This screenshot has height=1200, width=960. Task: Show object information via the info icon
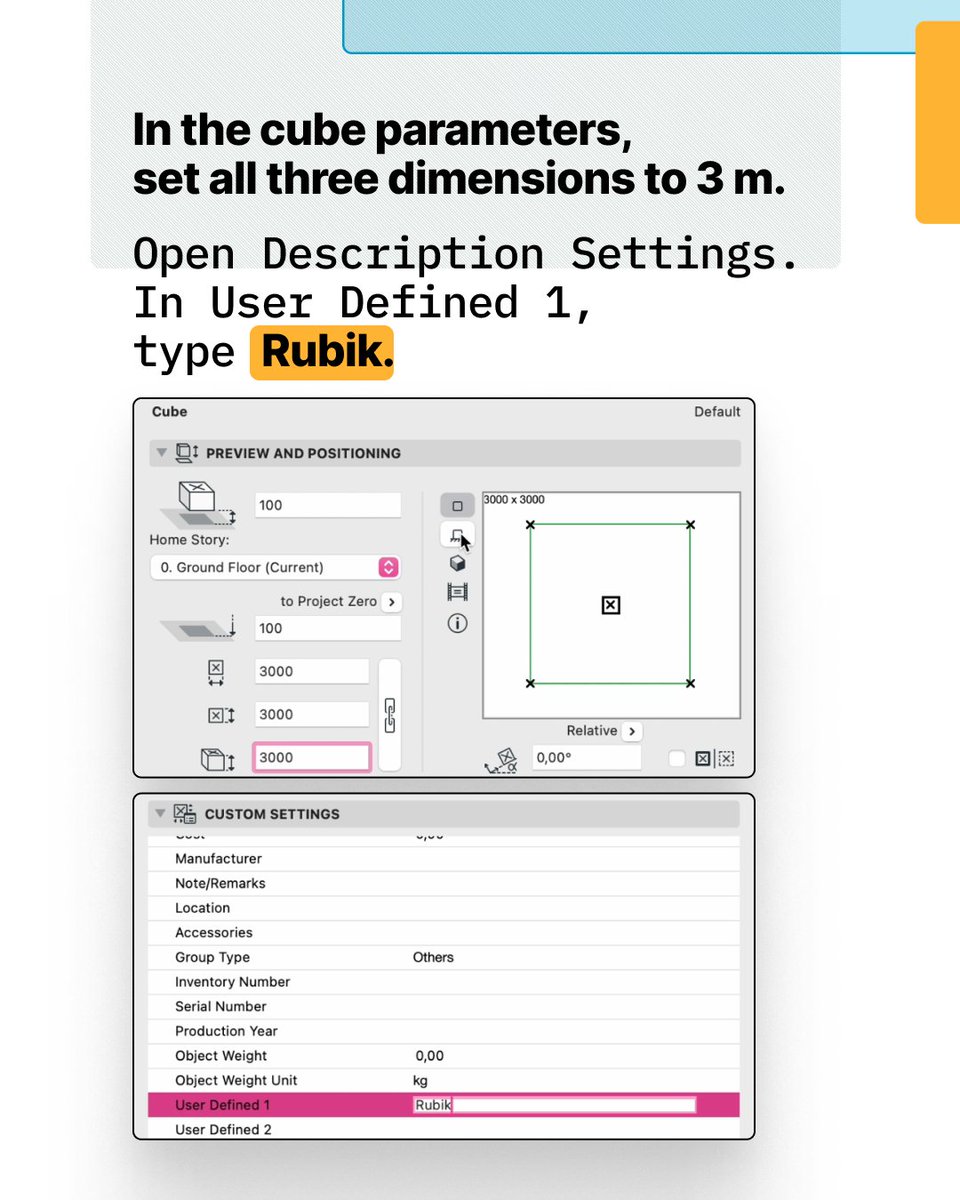click(457, 623)
